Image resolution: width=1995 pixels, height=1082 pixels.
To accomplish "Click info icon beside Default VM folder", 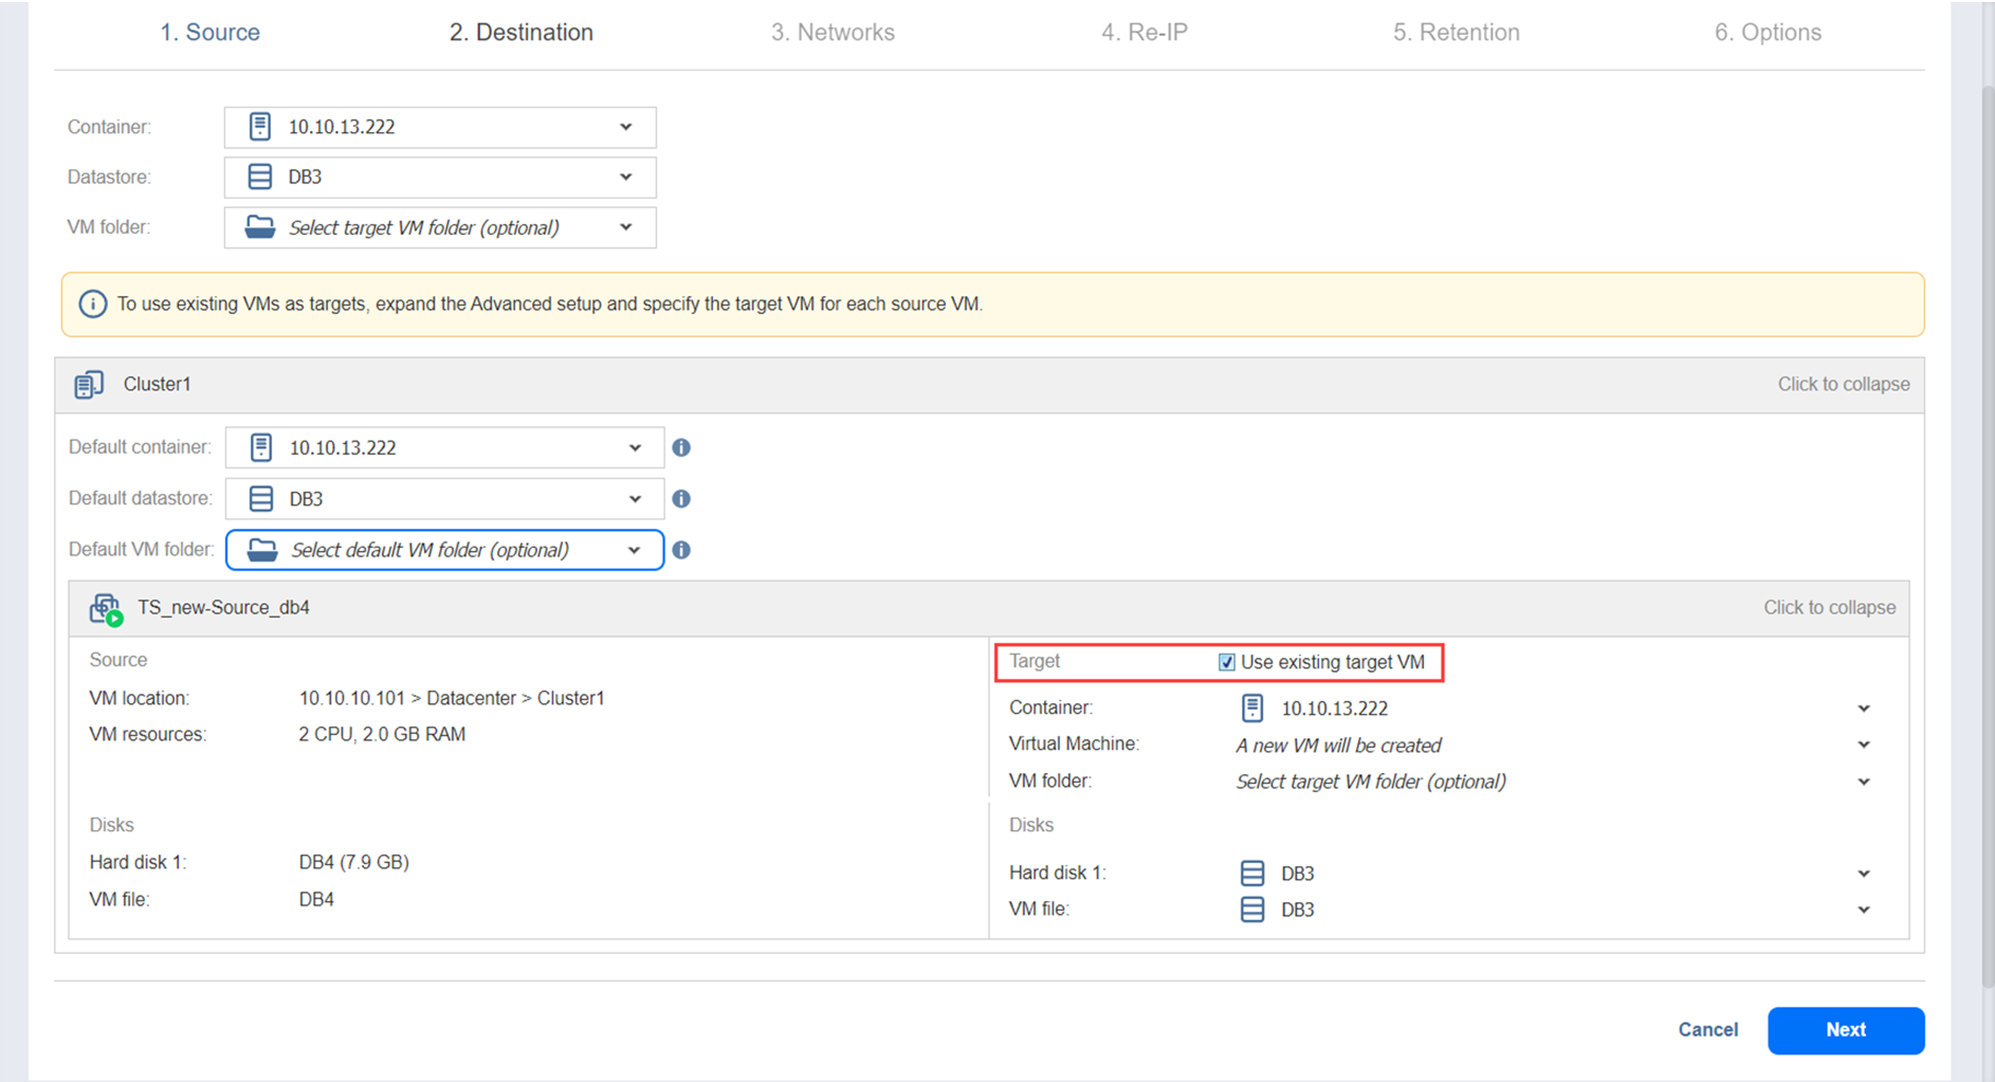I will pos(681,550).
